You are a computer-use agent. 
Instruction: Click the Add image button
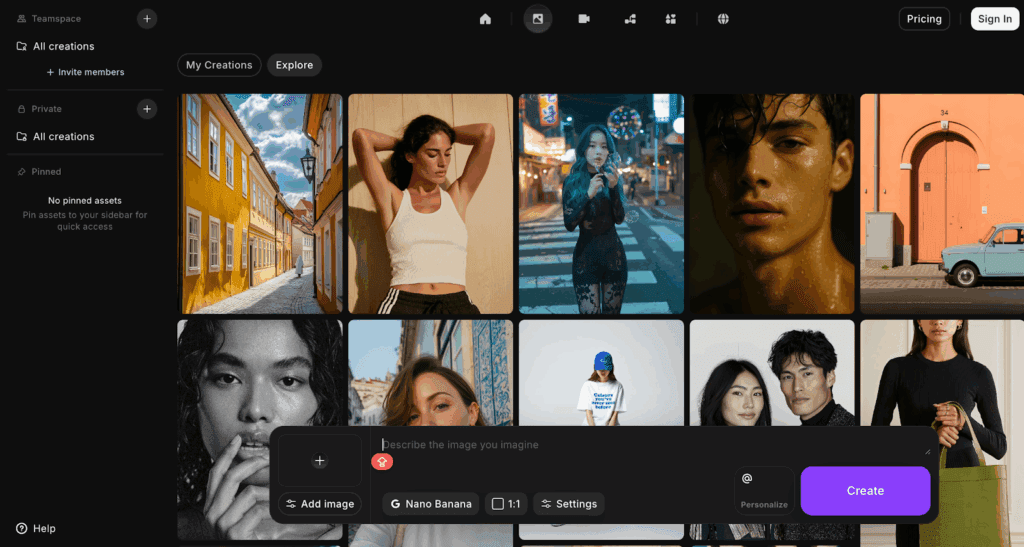click(x=320, y=504)
